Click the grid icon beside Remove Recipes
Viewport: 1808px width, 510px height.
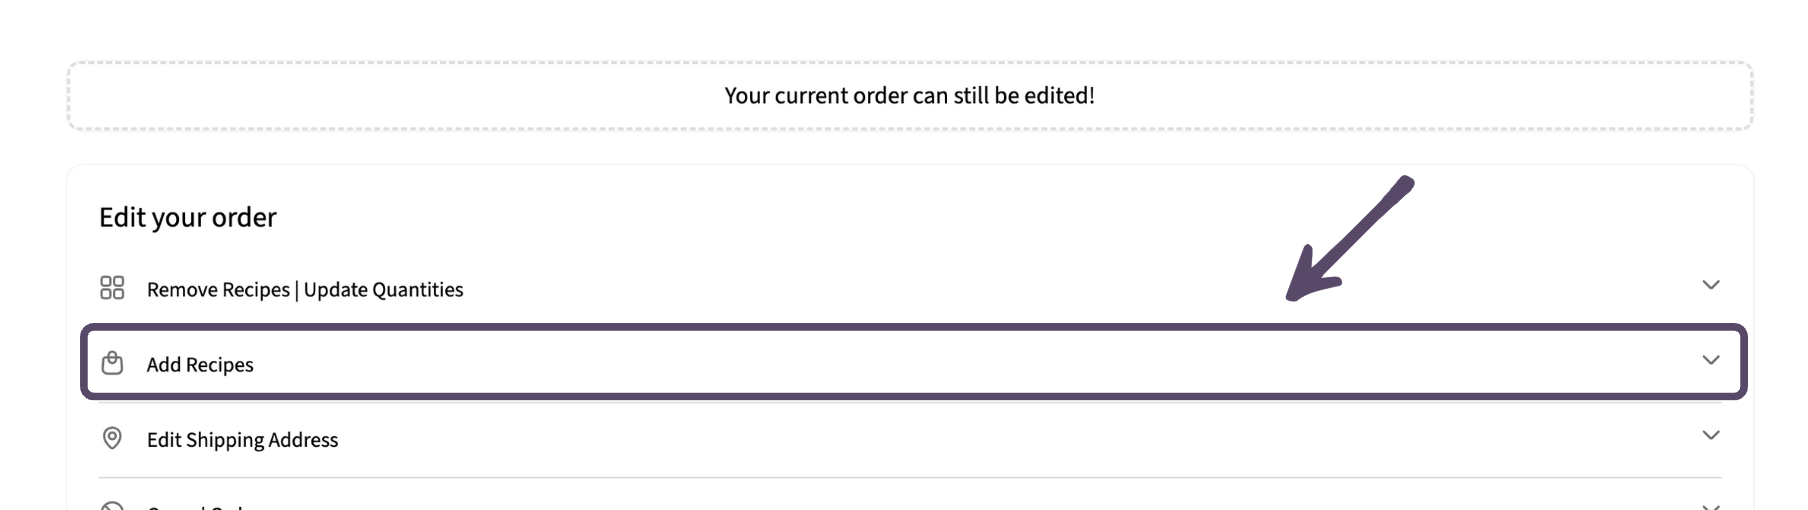[x=112, y=288]
